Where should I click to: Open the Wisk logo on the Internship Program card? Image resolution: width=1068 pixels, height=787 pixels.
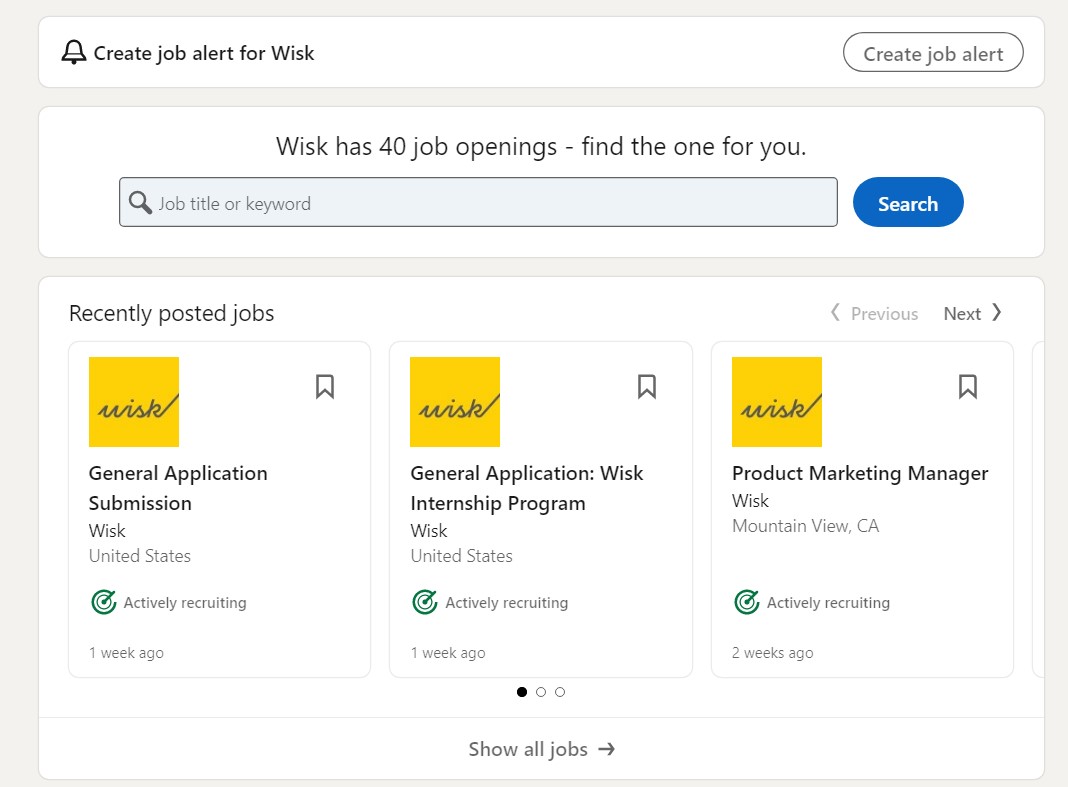tap(455, 401)
